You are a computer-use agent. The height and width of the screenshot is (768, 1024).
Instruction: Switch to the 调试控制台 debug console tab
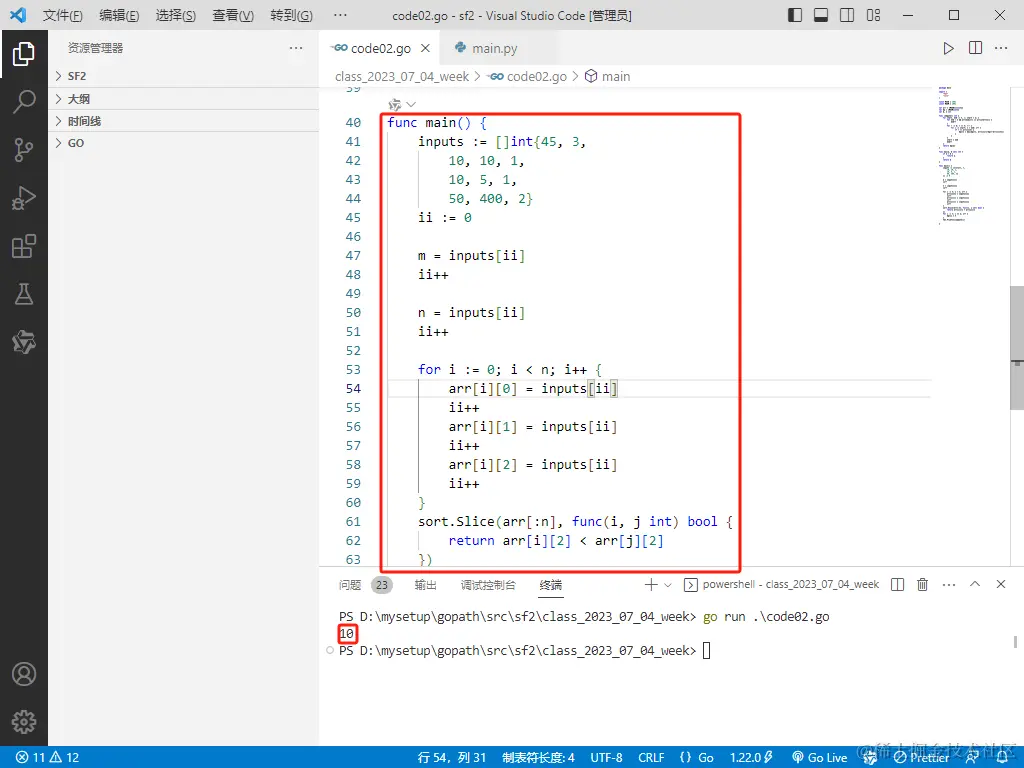pyautogui.click(x=488, y=584)
